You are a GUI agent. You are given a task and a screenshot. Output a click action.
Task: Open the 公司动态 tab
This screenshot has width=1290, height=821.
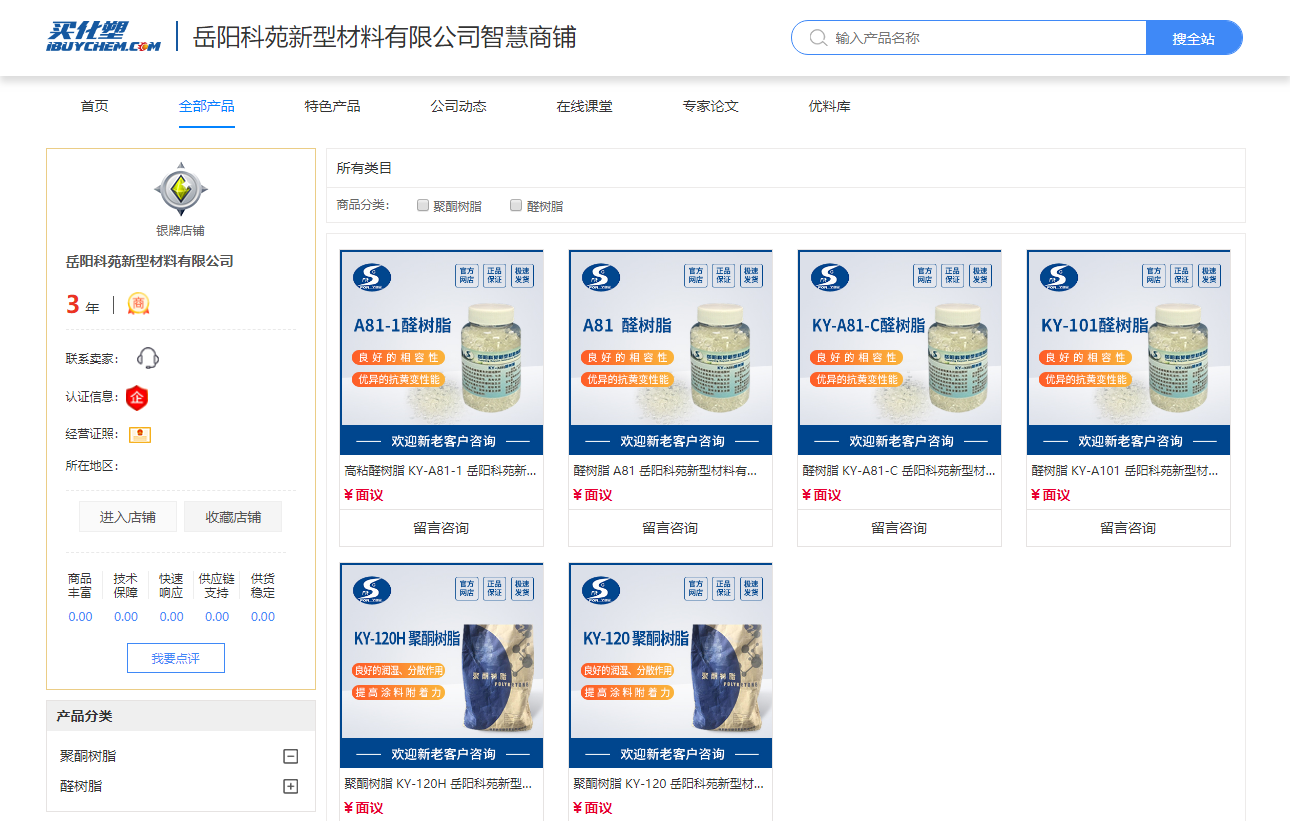coord(459,106)
